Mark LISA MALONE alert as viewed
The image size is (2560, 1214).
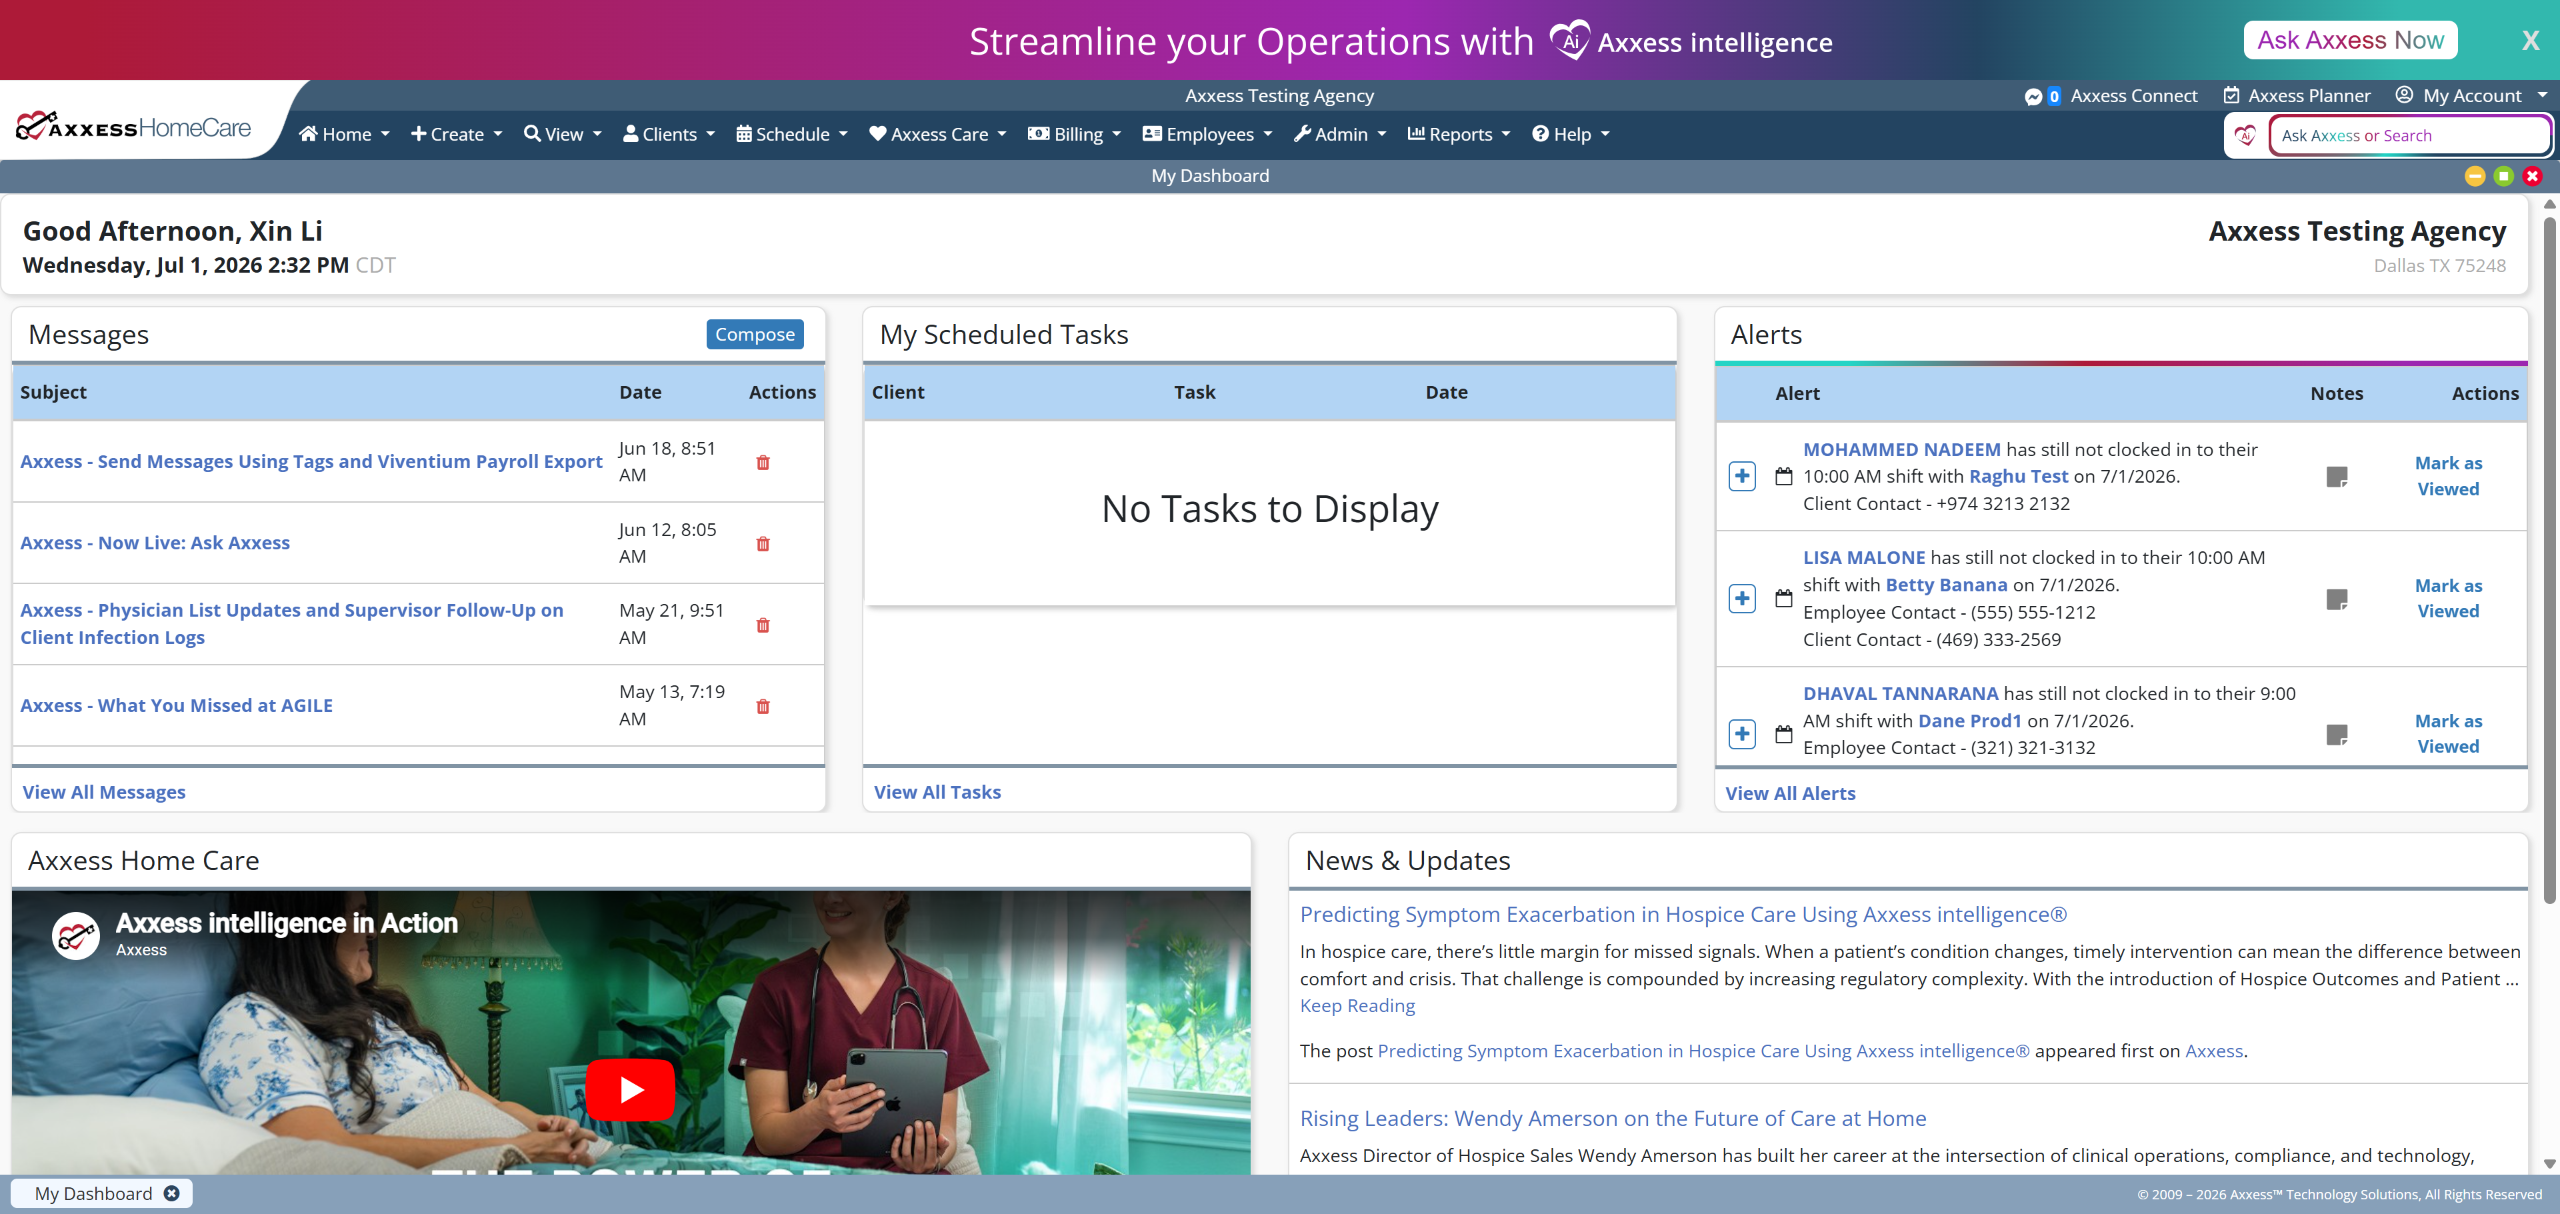(x=2448, y=598)
